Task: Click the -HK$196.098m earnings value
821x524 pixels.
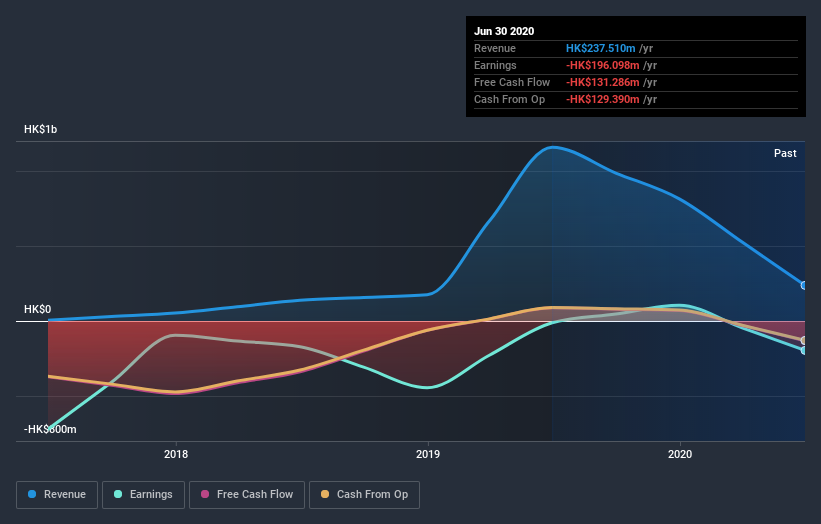Action: (x=603, y=65)
